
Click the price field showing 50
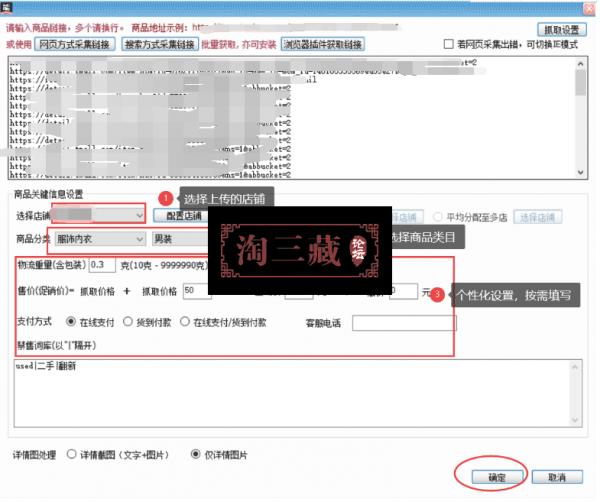coord(196,292)
